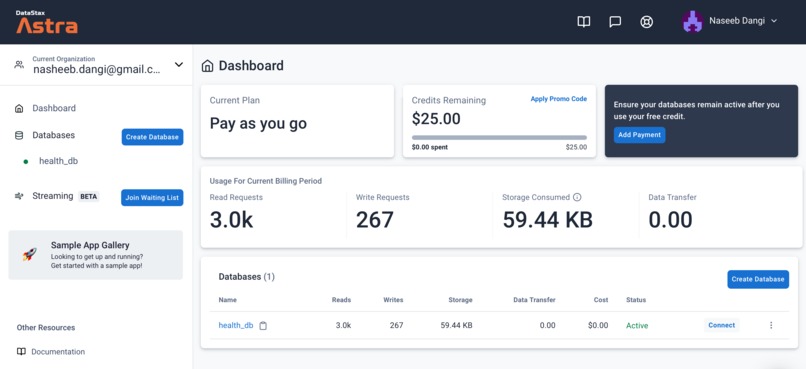The height and width of the screenshot is (369, 806).
Task: Open the chat bubble icon in header
Action: tap(615, 22)
